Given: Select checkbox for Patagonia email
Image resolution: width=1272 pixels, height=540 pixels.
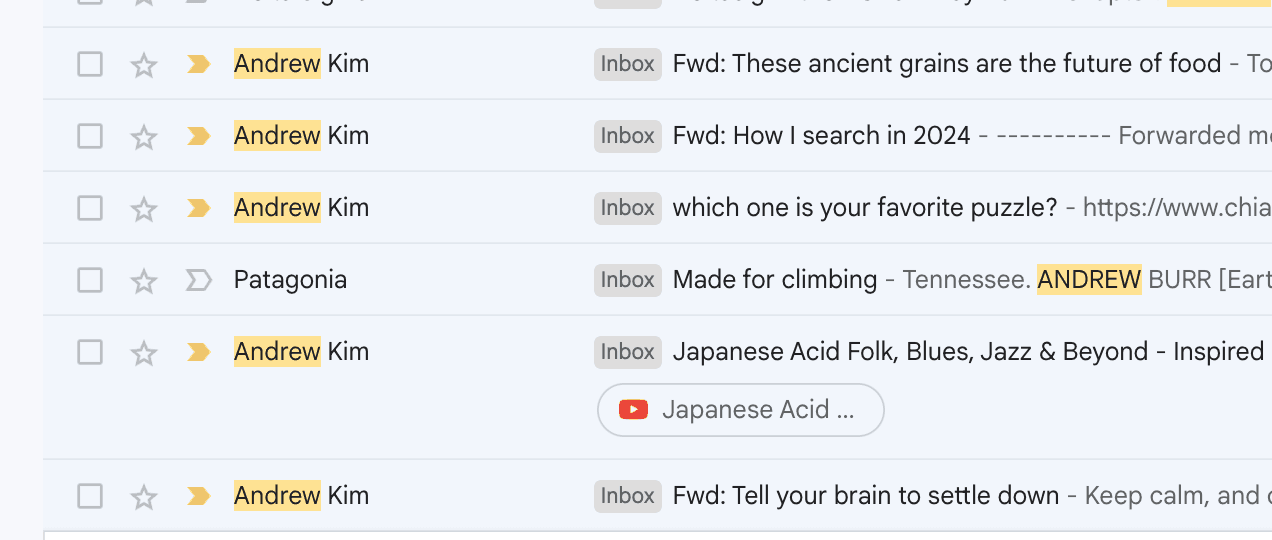Looking at the screenshot, I should pyautogui.click(x=90, y=280).
